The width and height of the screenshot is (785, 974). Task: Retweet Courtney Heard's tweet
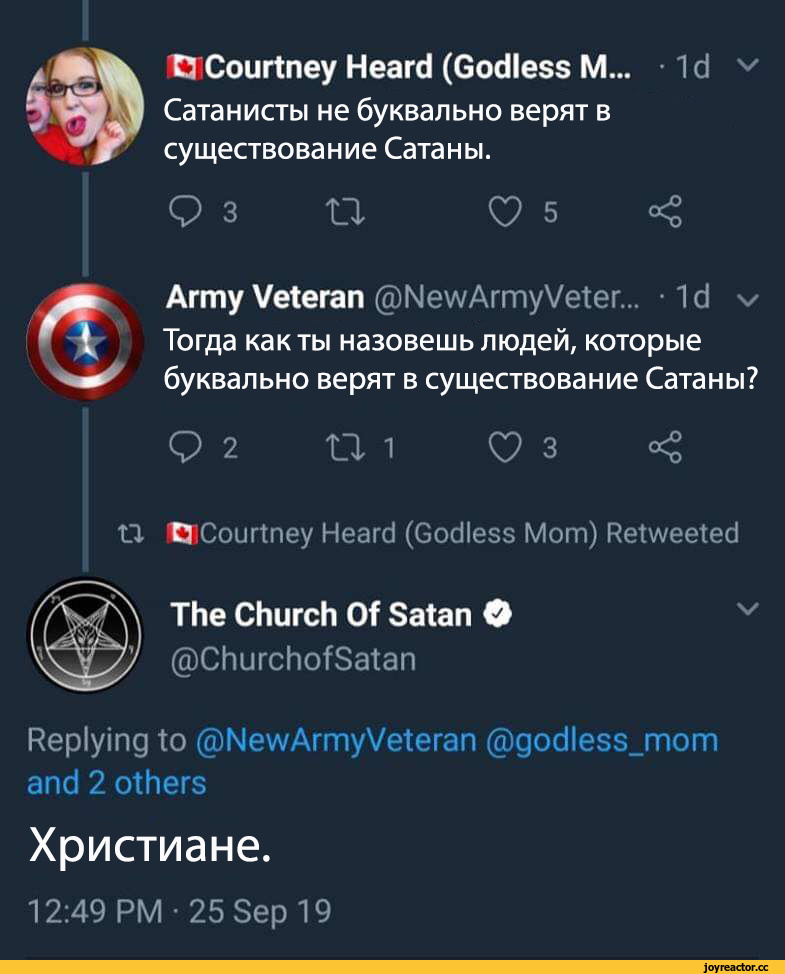[336, 210]
